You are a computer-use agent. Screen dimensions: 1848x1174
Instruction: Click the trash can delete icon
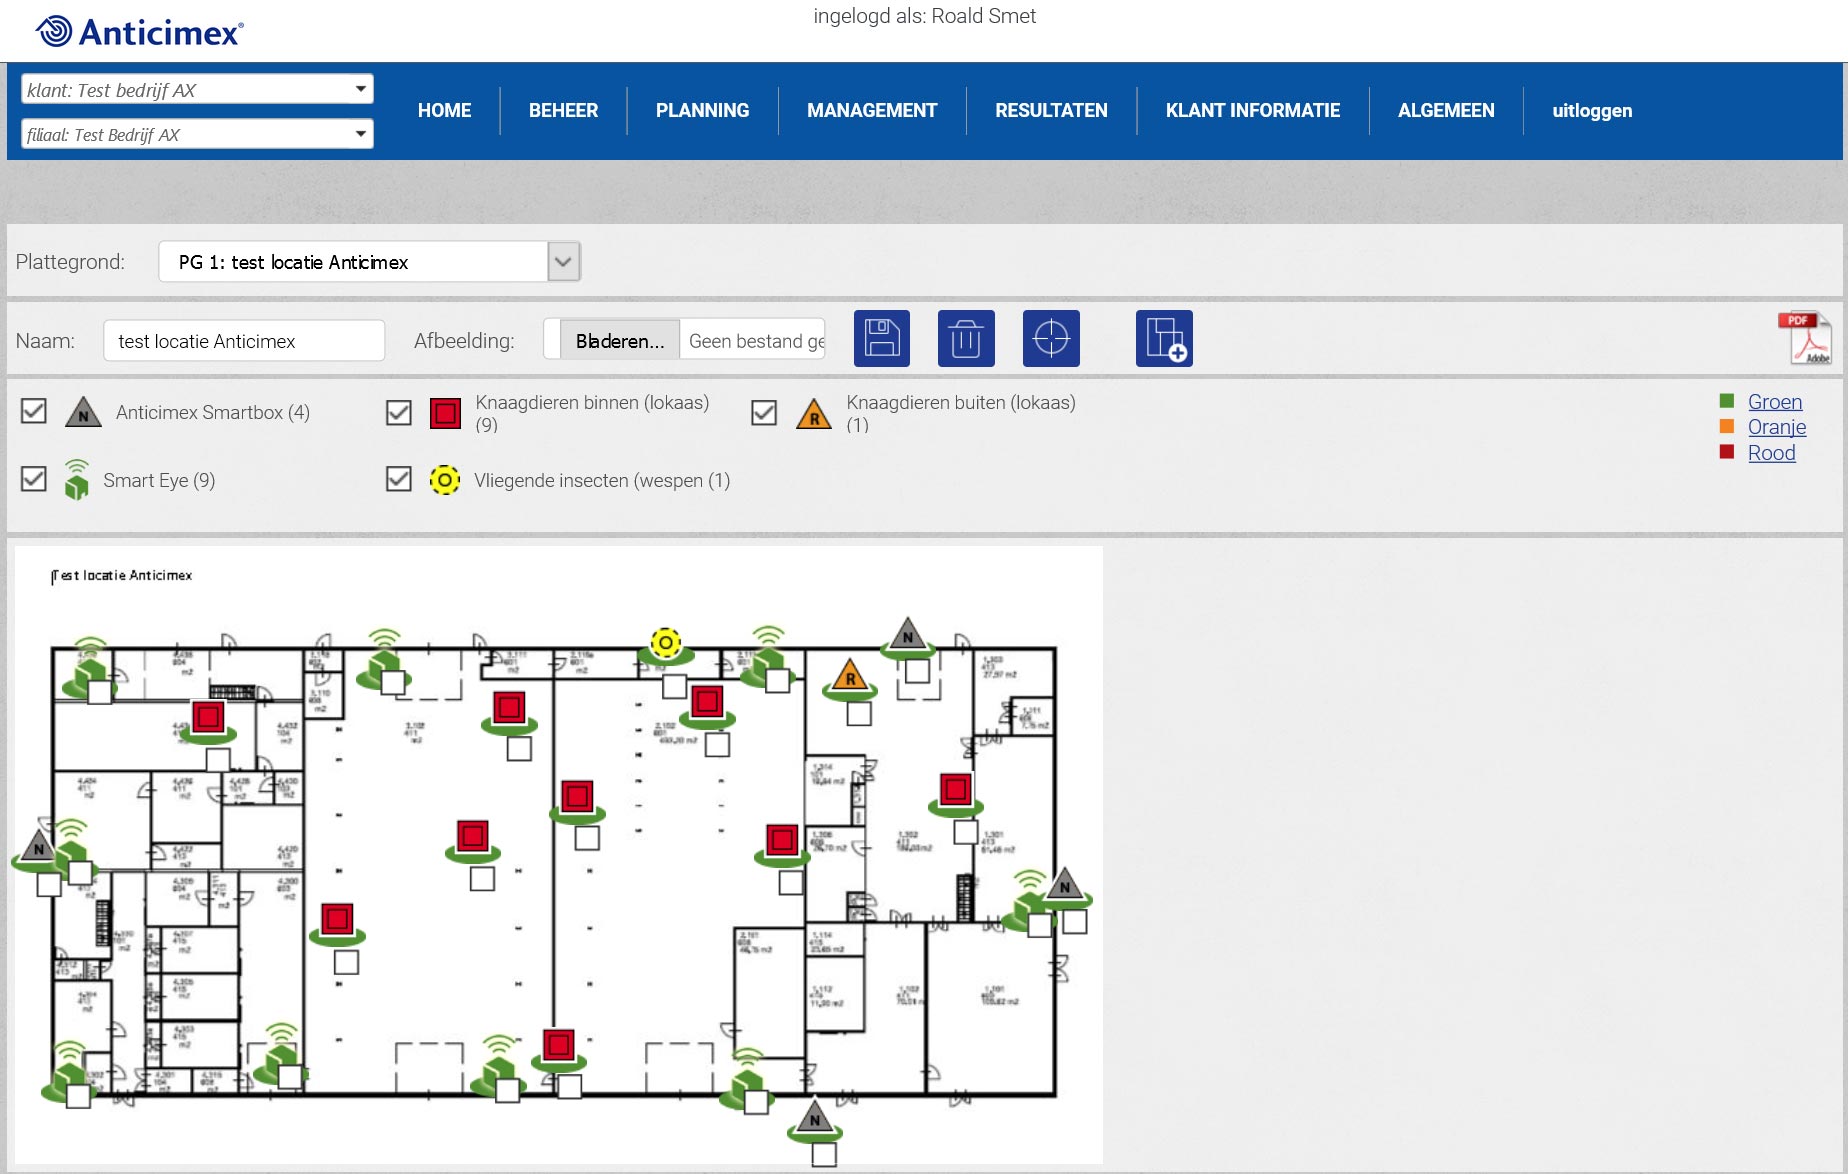[966, 338]
